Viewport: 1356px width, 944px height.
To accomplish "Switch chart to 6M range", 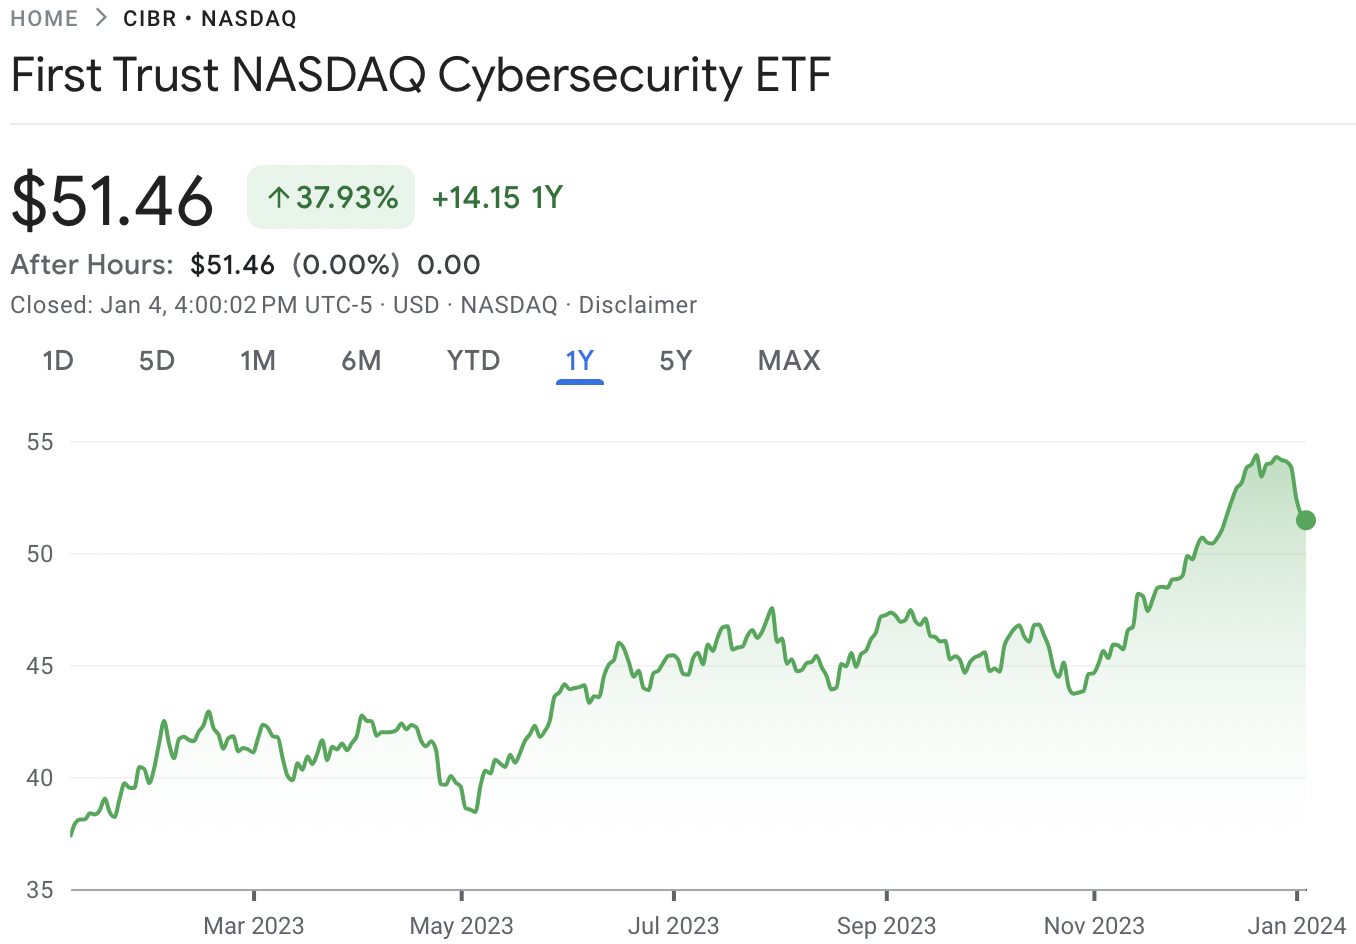I will 361,361.
